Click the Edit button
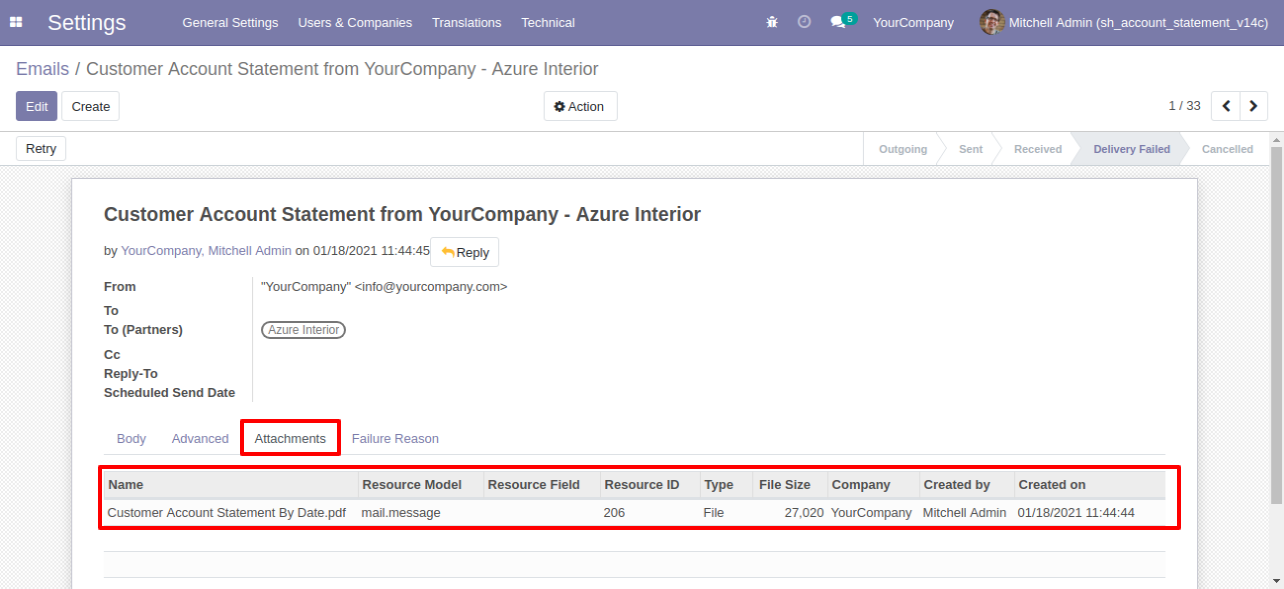The width and height of the screenshot is (1284, 589). (x=37, y=106)
